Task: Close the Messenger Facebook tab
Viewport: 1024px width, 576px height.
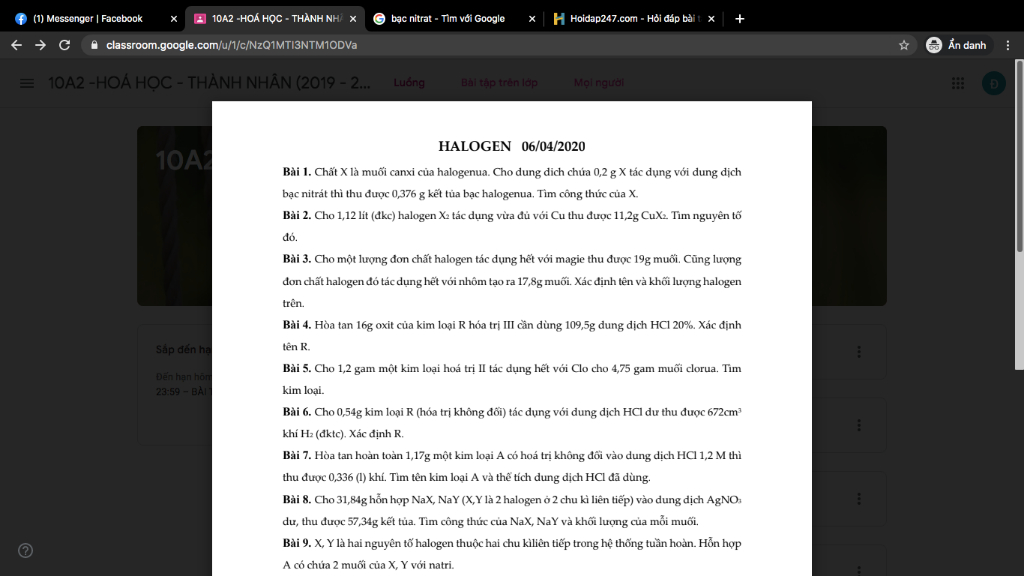Action: 174,19
